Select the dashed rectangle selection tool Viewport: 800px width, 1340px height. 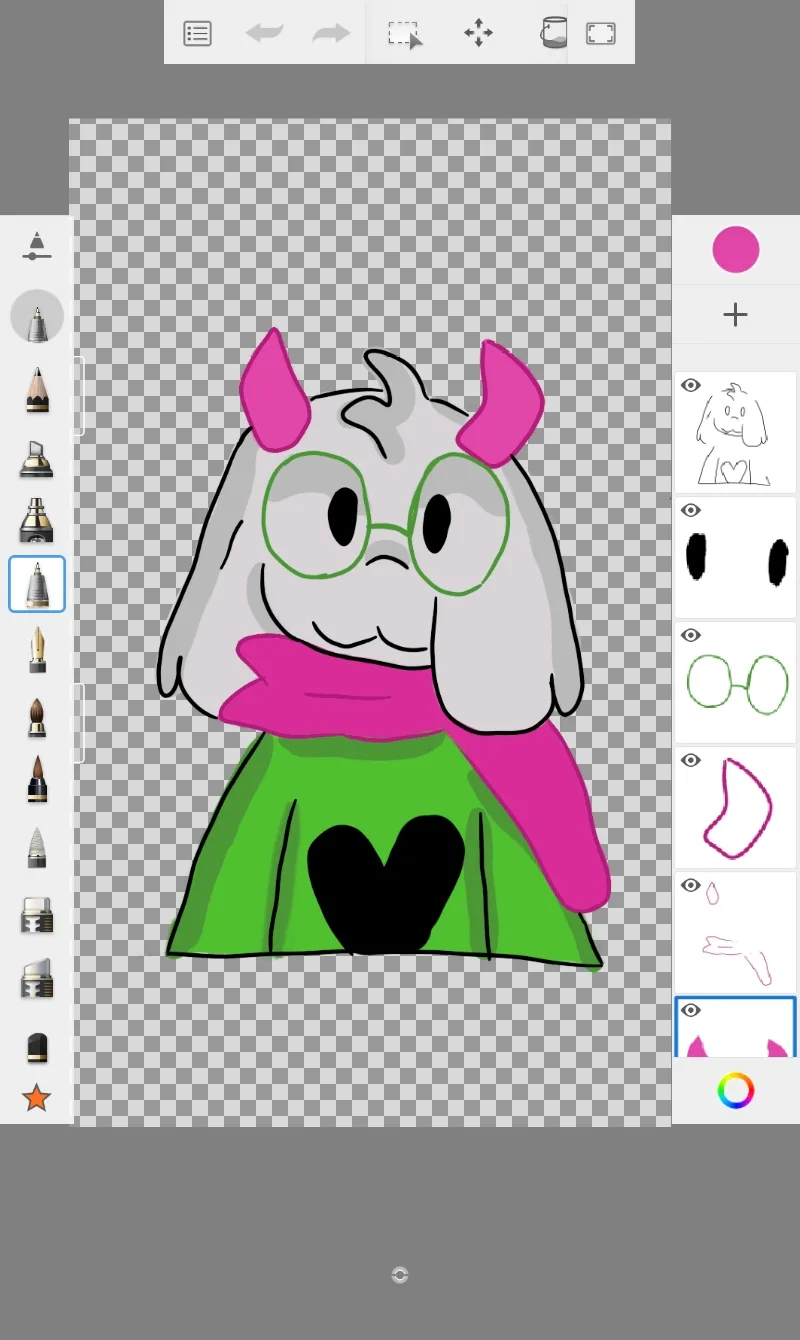point(405,34)
